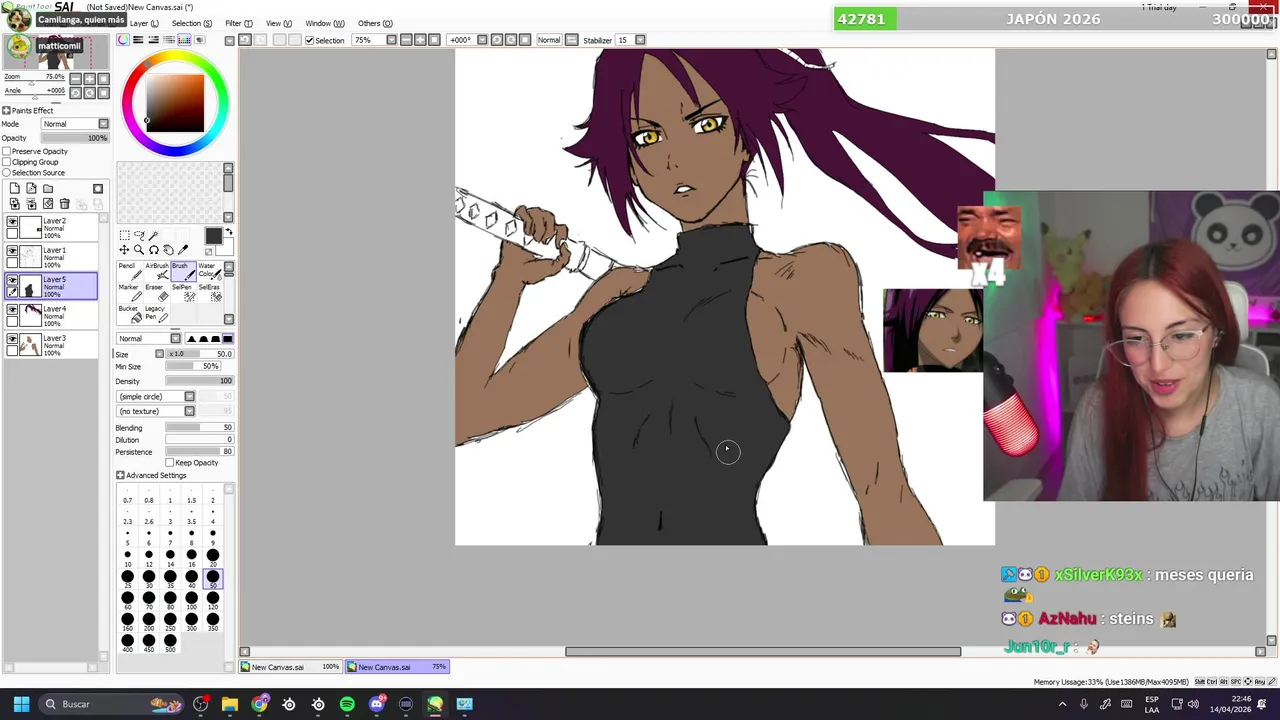Choose the rectangular selection tool
The height and width of the screenshot is (720, 1280).
[x=125, y=235]
